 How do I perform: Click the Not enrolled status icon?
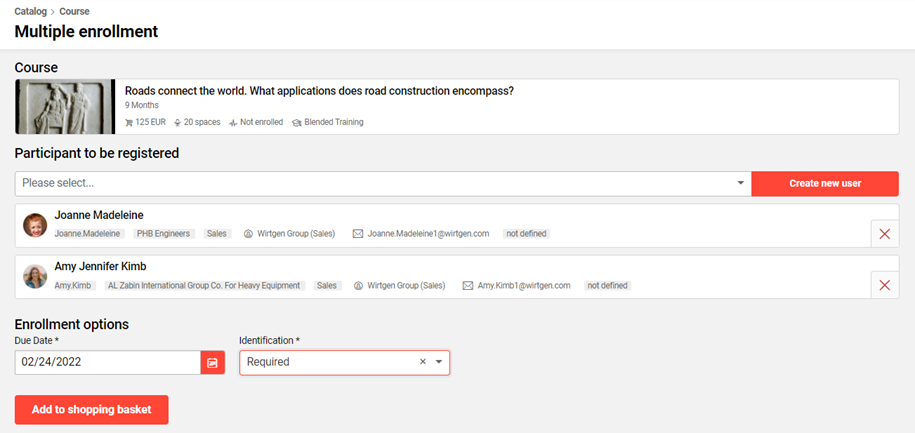click(233, 122)
